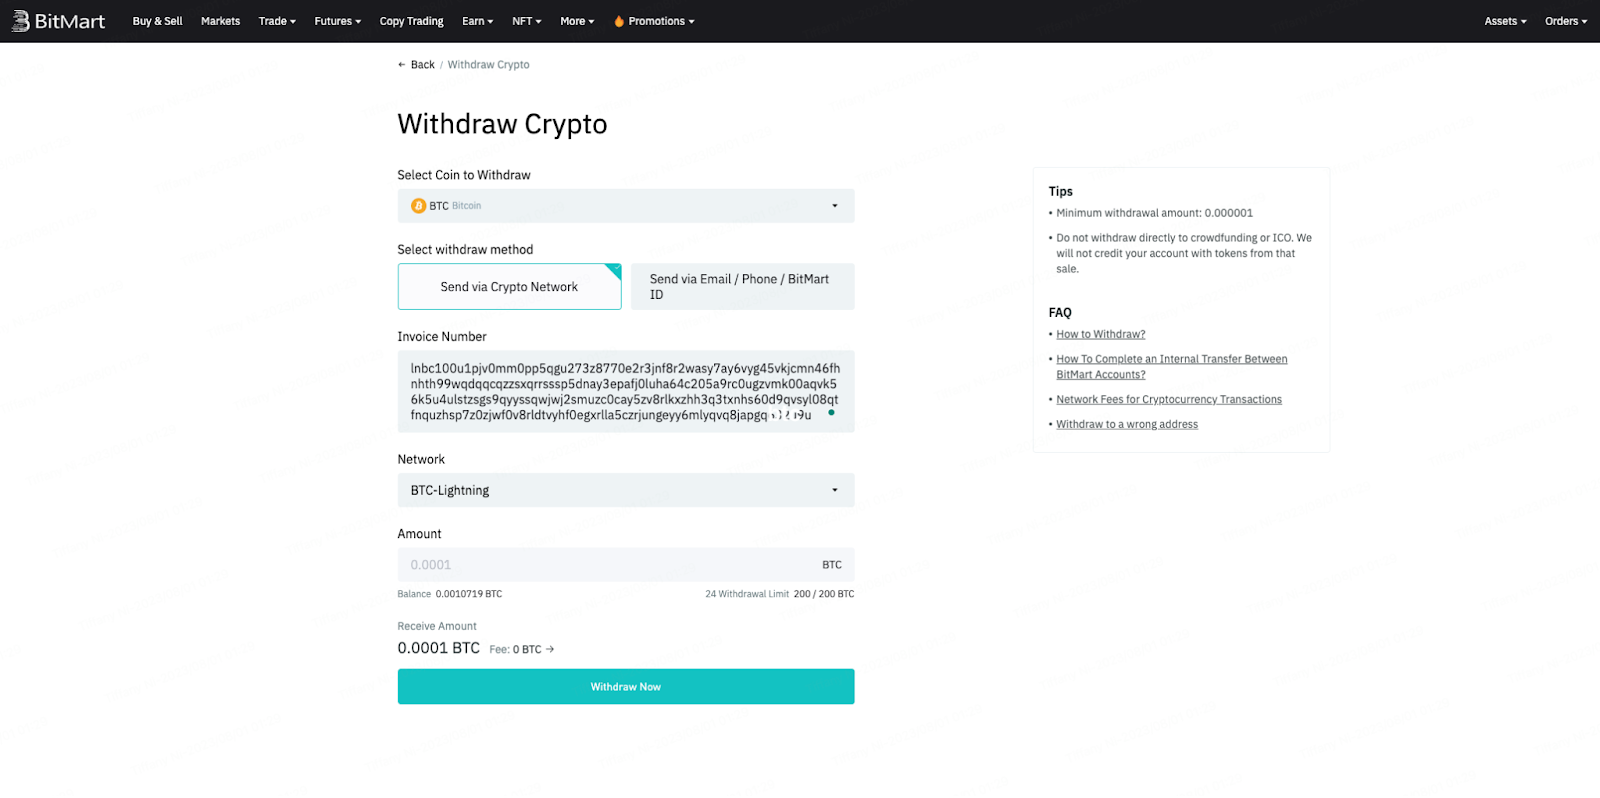Select Send via Crypto Network method
Viewport: 1600px width, 798px height.
pyautogui.click(x=510, y=287)
